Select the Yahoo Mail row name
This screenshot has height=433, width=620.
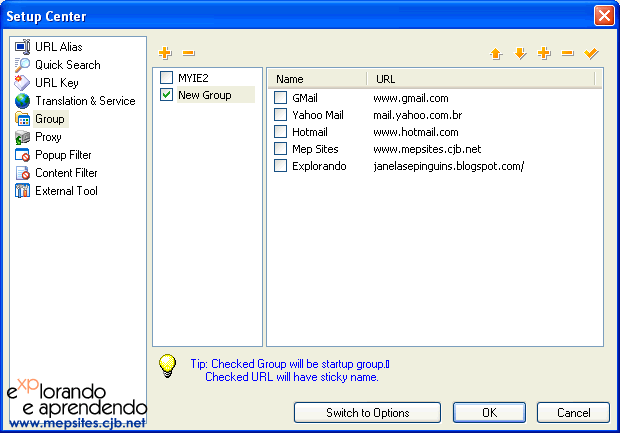[x=318, y=115]
